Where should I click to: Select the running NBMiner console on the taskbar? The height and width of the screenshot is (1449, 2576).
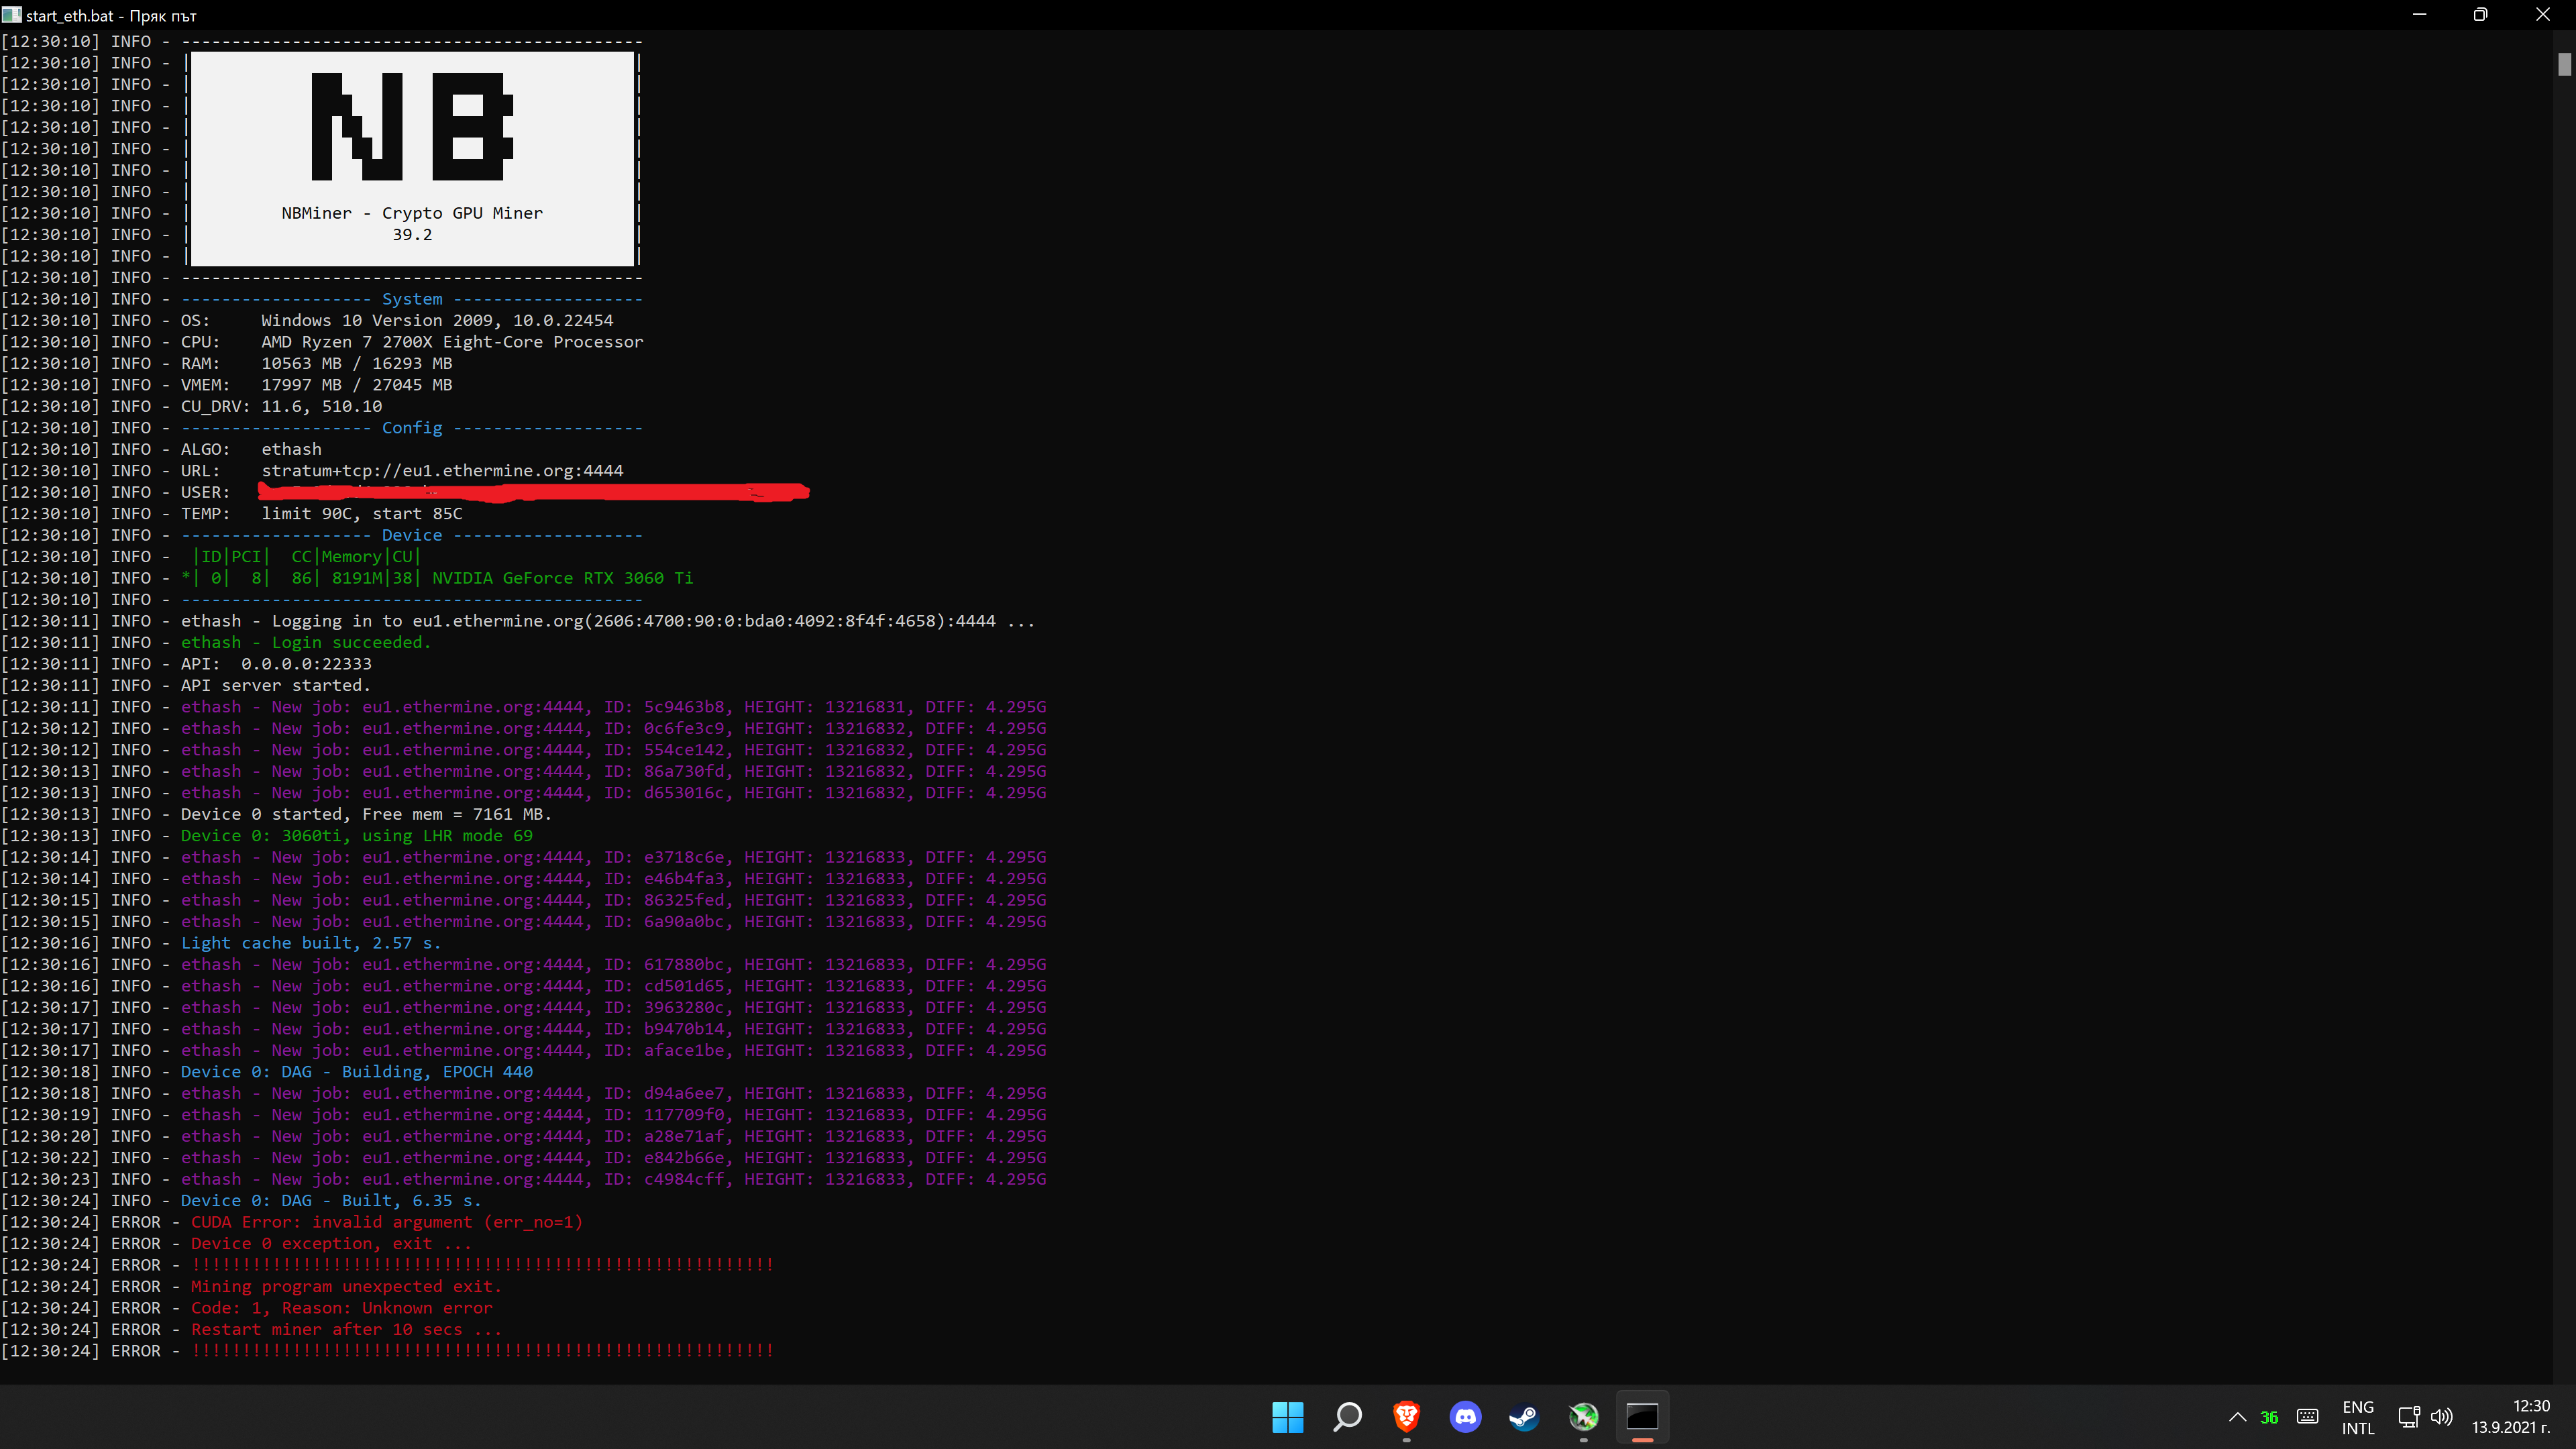pyautogui.click(x=1643, y=1417)
